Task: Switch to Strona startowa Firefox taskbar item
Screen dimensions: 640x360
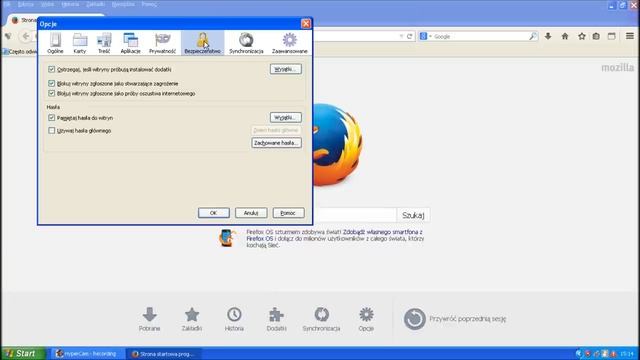Action: (164, 353)
